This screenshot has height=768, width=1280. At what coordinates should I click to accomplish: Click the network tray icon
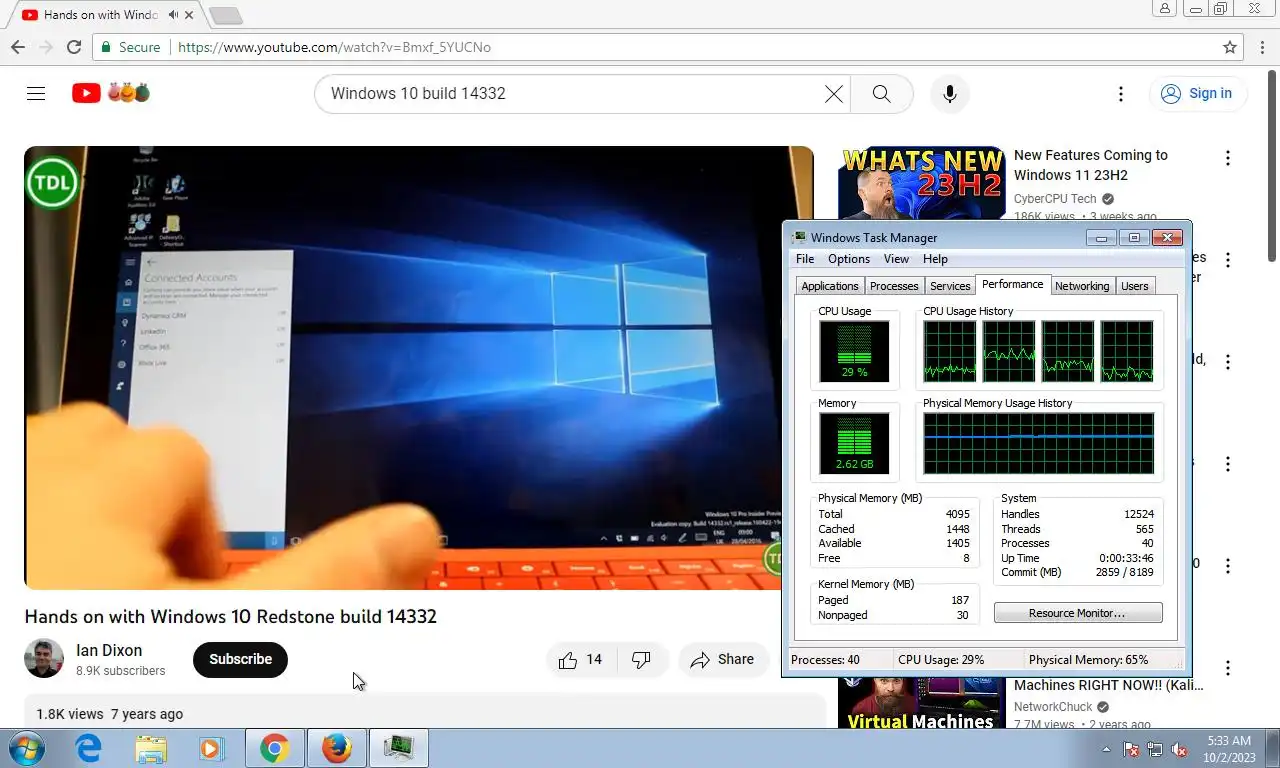pyautogui.click(x=1155, y=749)
